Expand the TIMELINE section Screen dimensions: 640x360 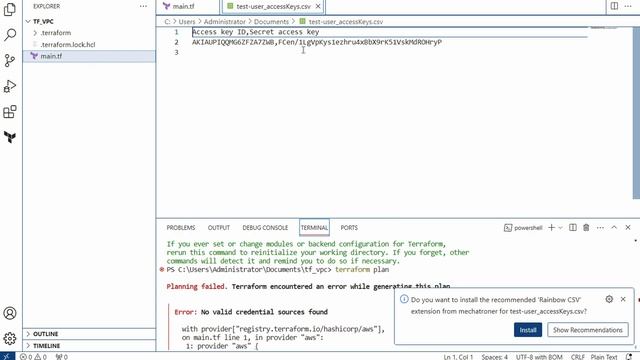(x=46, y=346)
